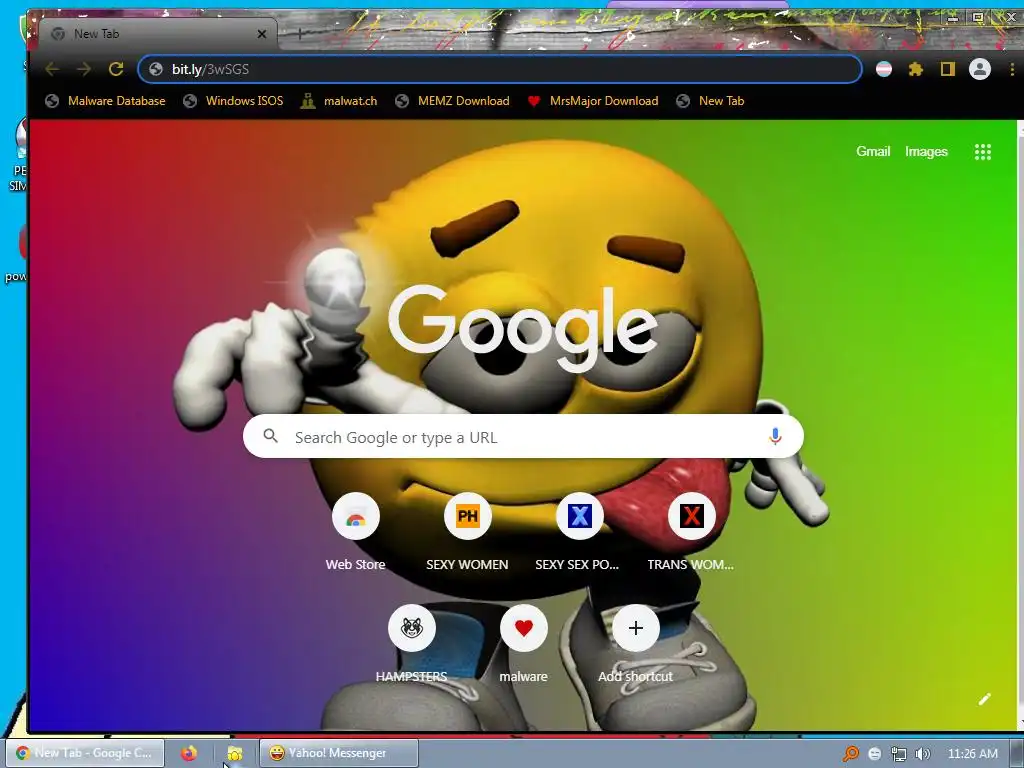Close the New Tab tab
1024x768 pixels.
coord(262,34)
